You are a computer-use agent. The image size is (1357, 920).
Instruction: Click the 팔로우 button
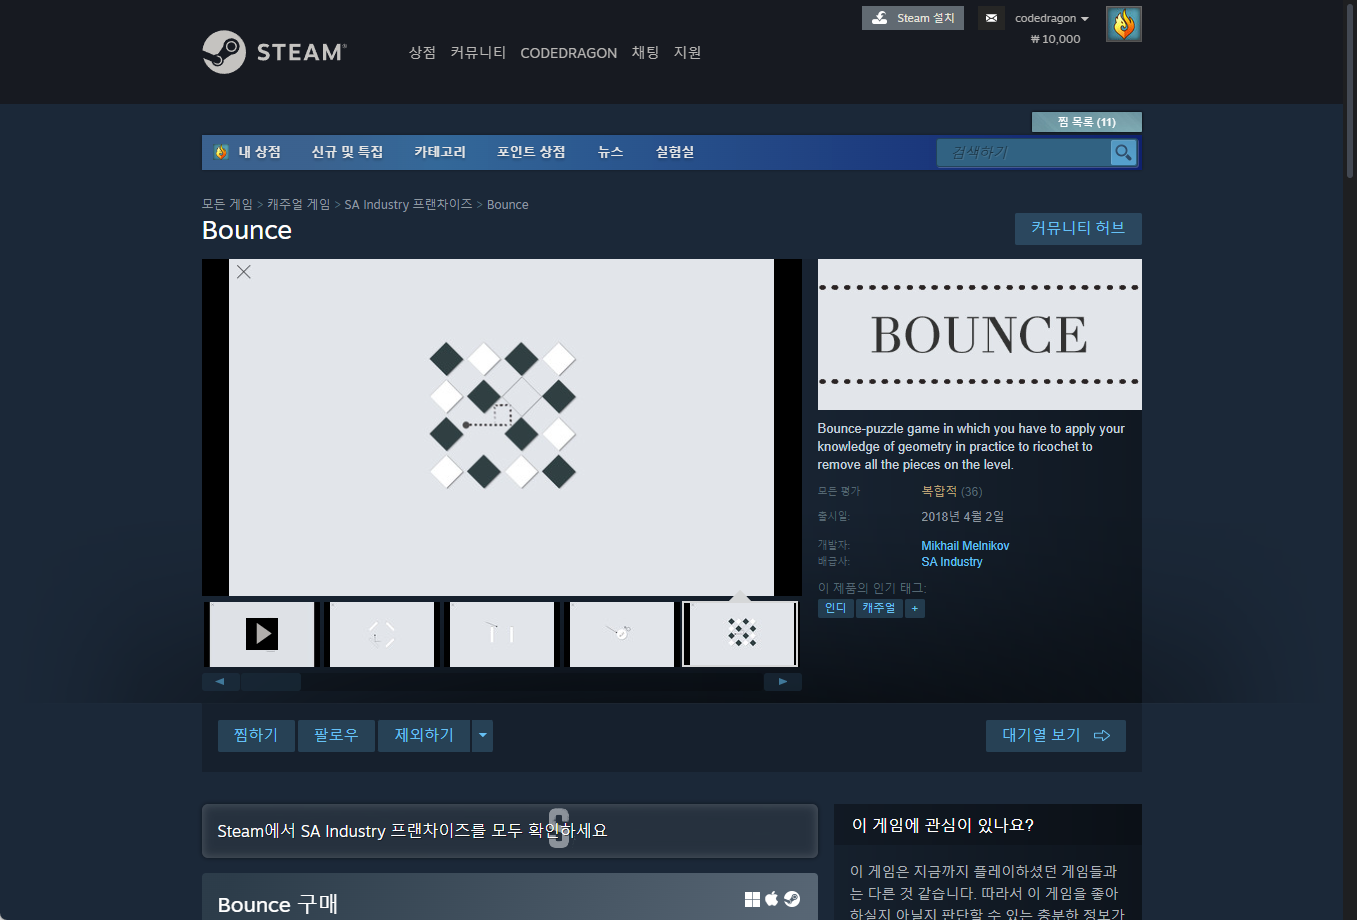(x=336, y=736)
